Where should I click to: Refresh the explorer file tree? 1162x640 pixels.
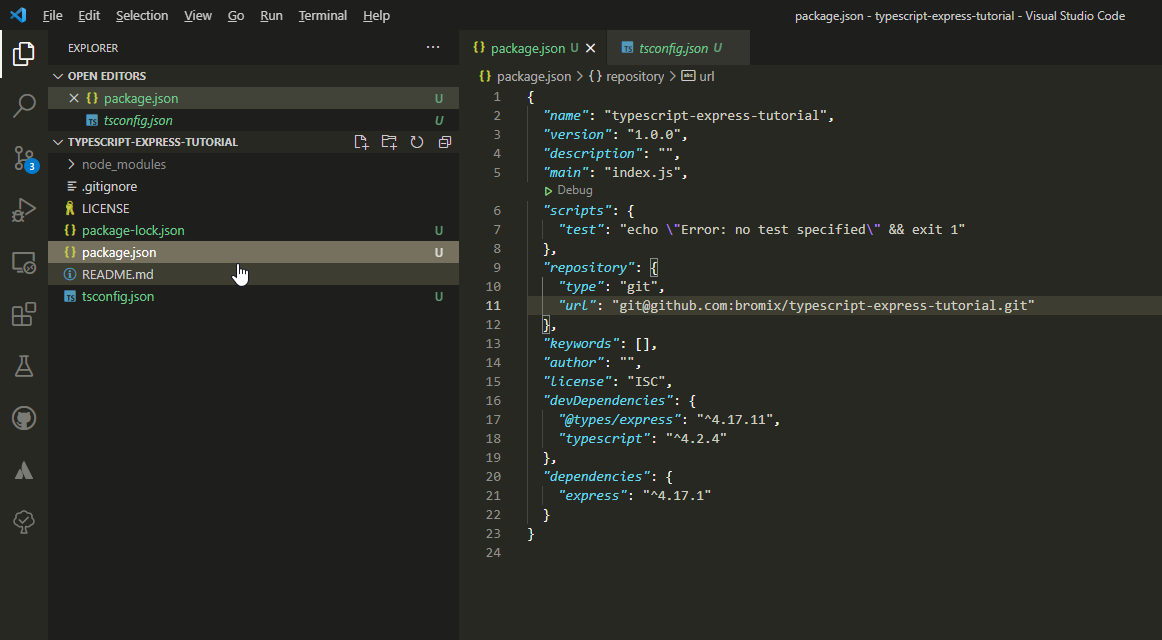click(x=417, y=142)
